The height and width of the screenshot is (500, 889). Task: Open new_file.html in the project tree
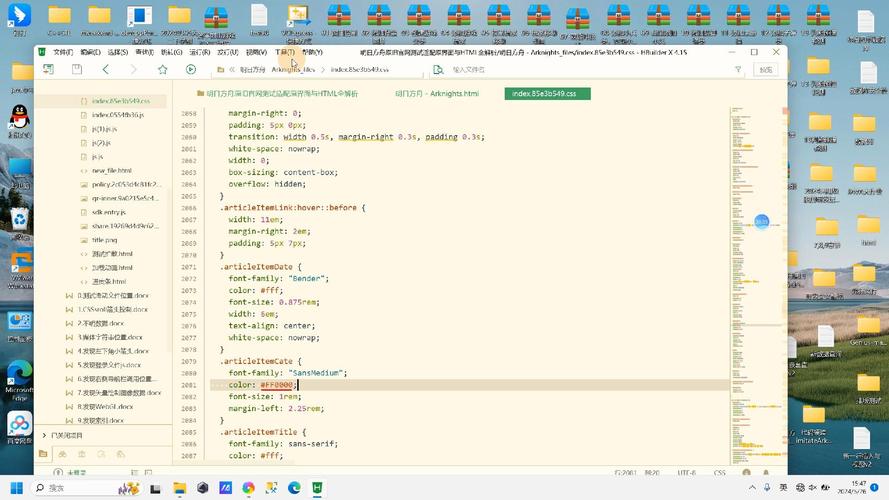tap(113, 171)
